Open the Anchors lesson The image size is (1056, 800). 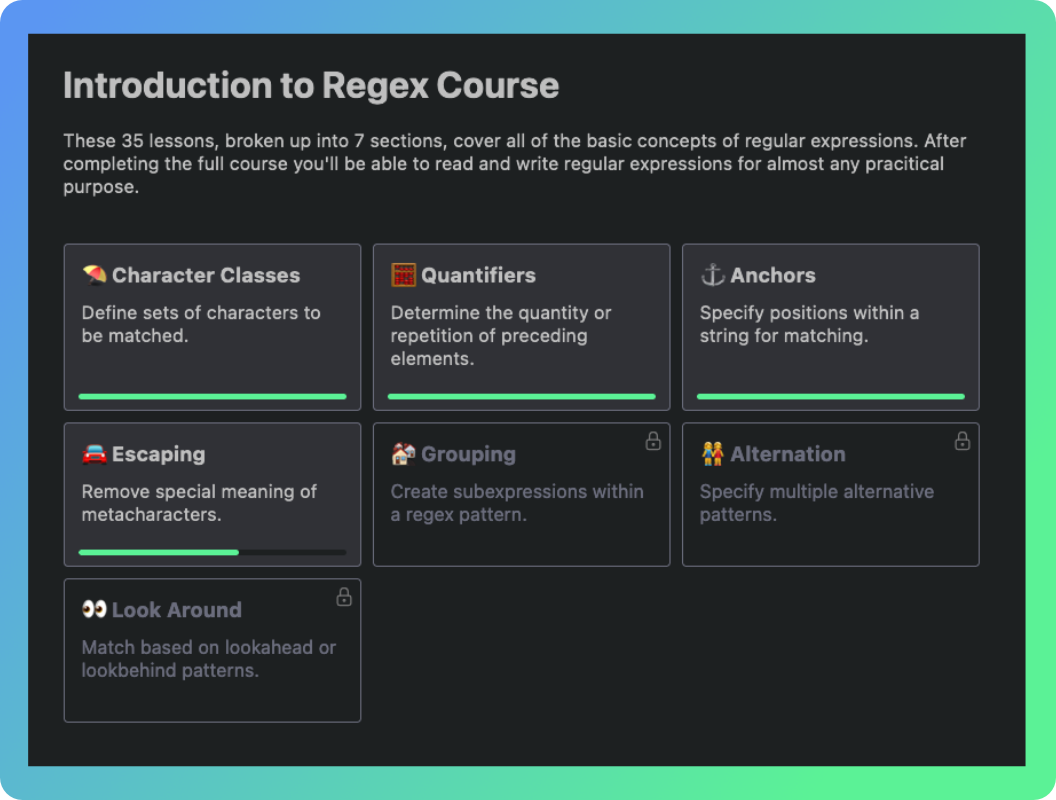(830, 326)
